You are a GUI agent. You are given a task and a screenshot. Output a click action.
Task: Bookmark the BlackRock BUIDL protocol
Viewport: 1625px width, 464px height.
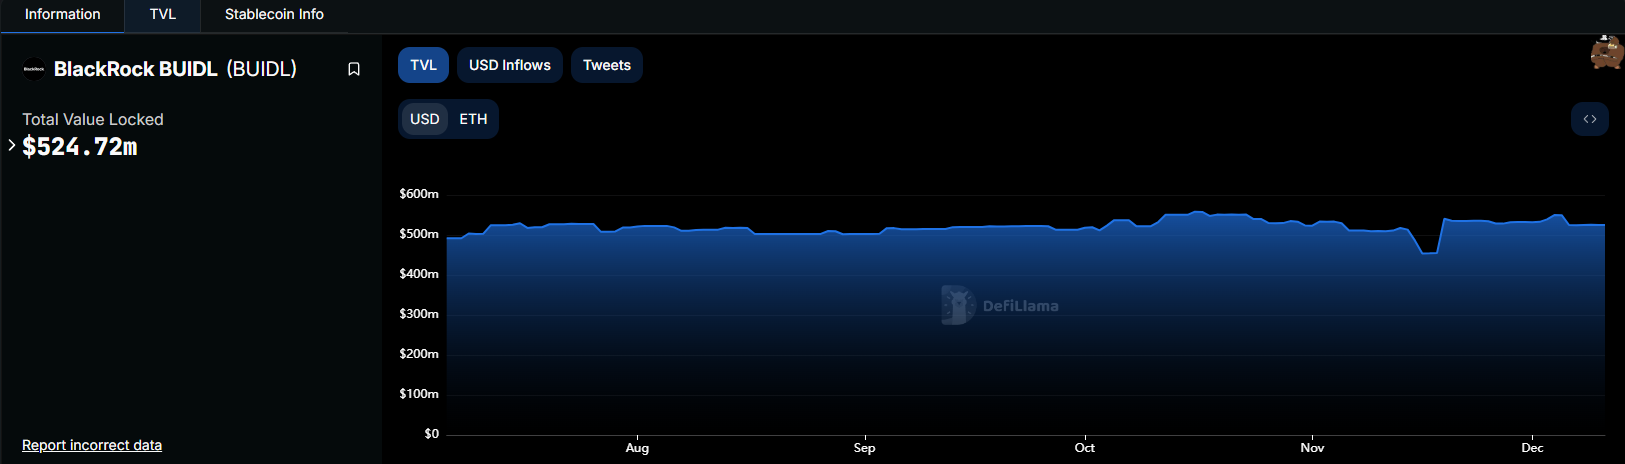coord(354,69)
